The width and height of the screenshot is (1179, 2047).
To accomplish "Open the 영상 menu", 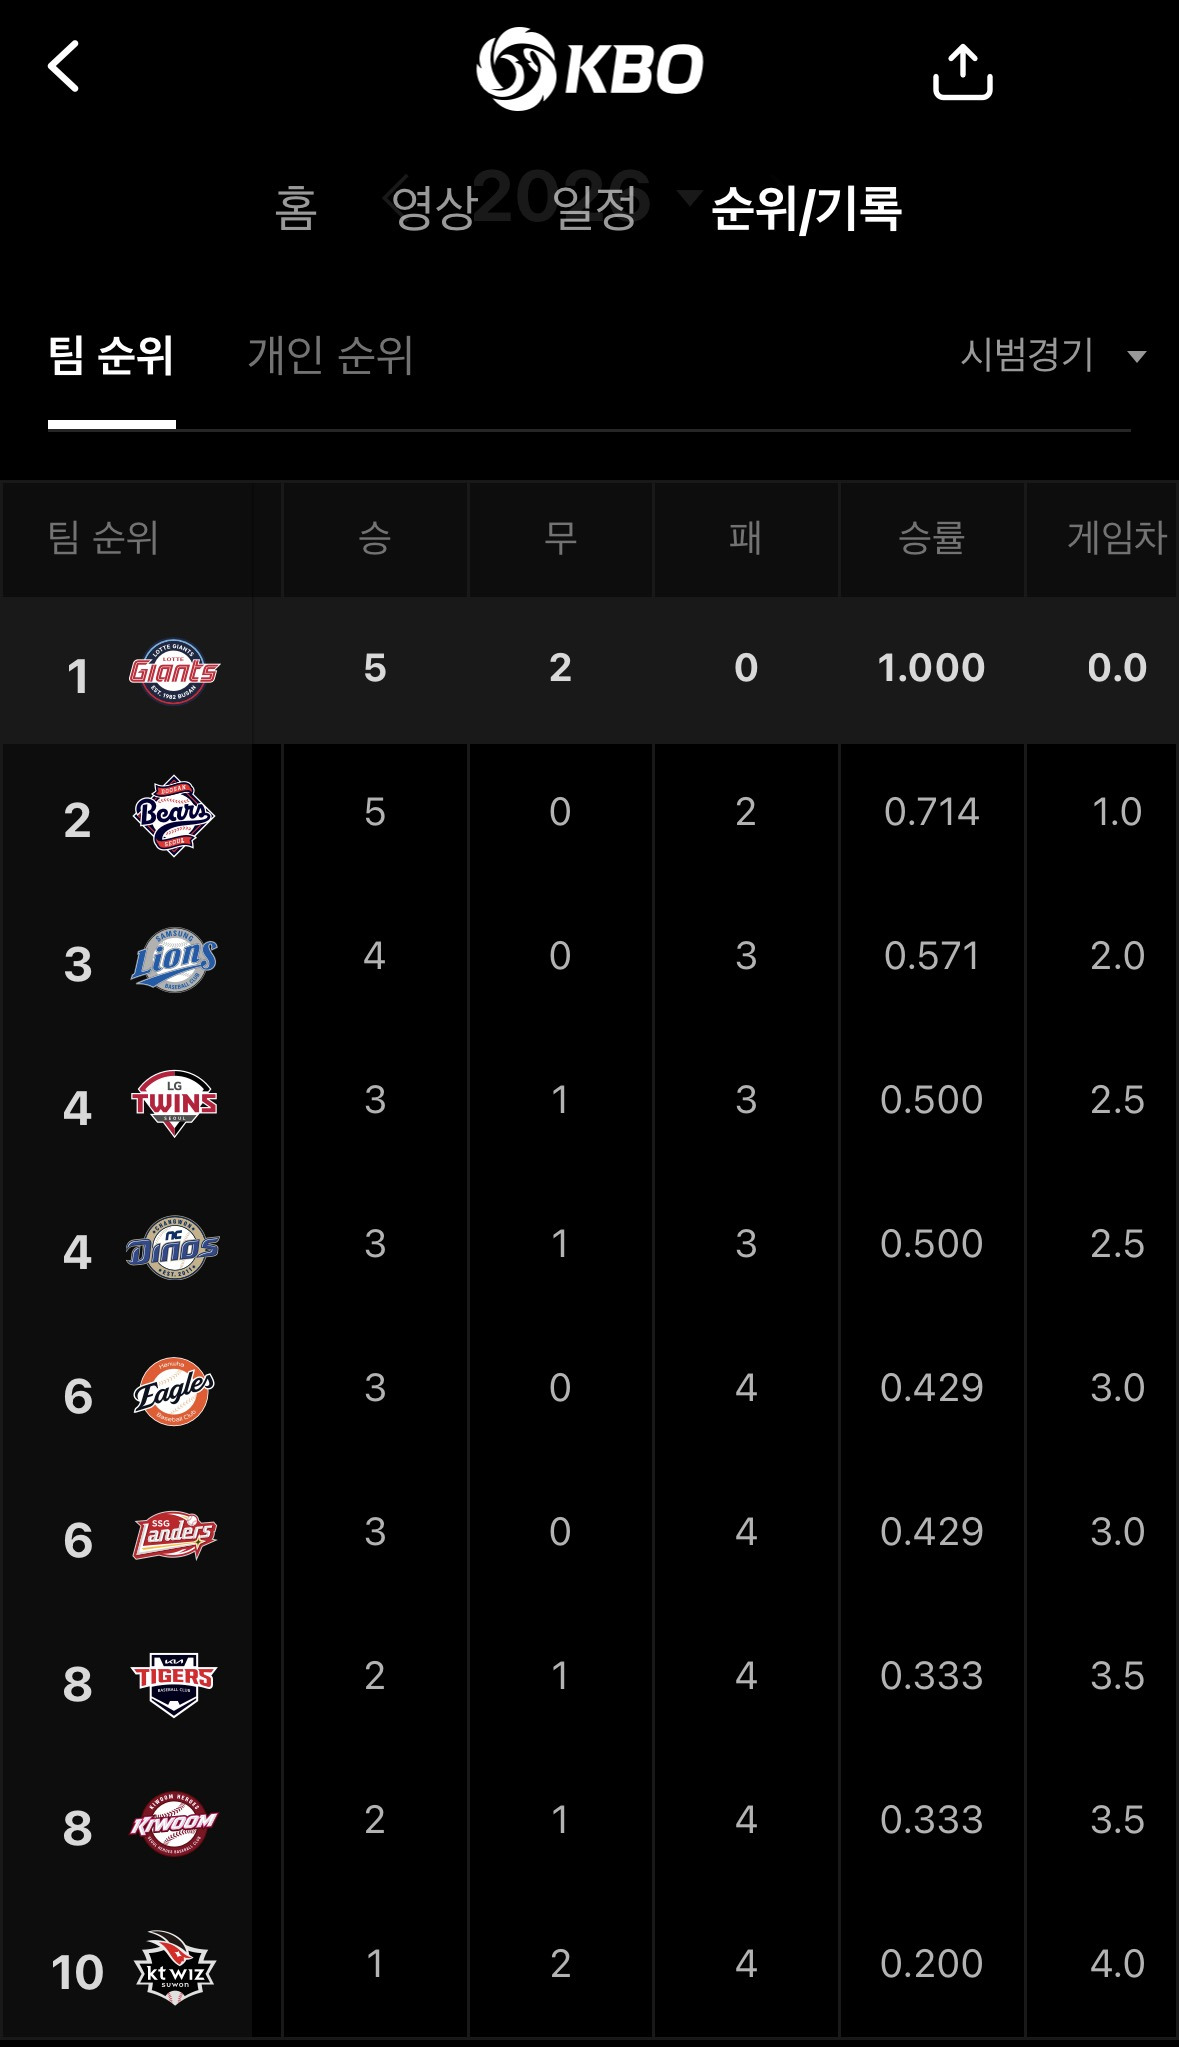I will point(433,209).
